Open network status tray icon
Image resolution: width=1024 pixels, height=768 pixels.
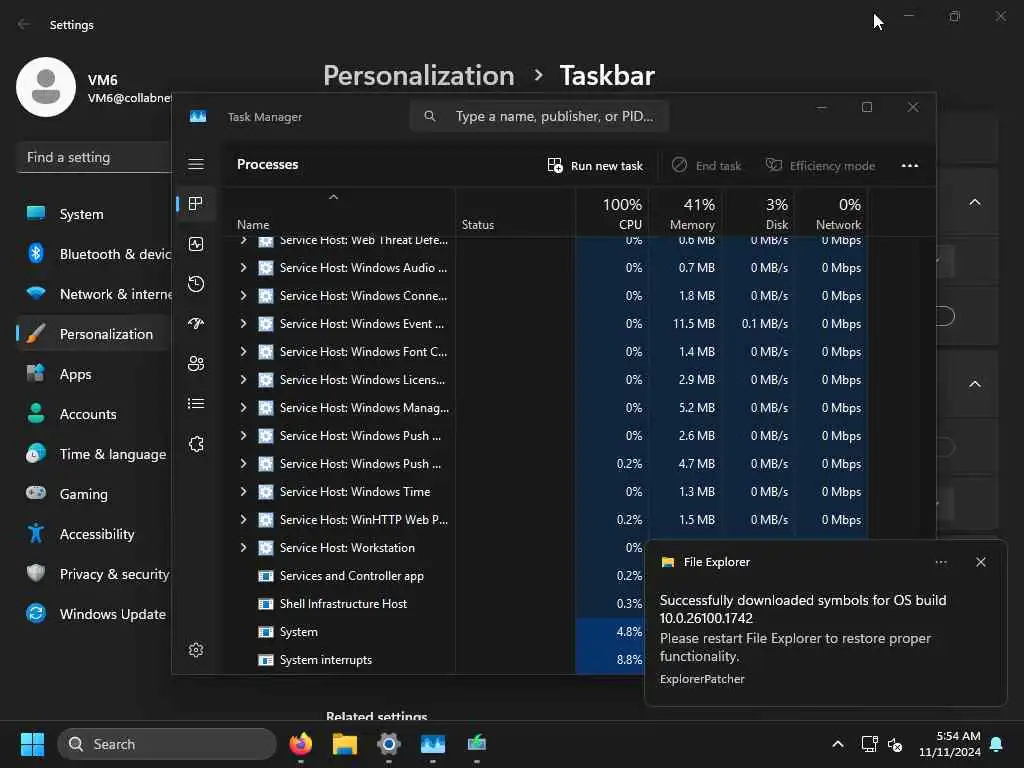tap(869, 744)
